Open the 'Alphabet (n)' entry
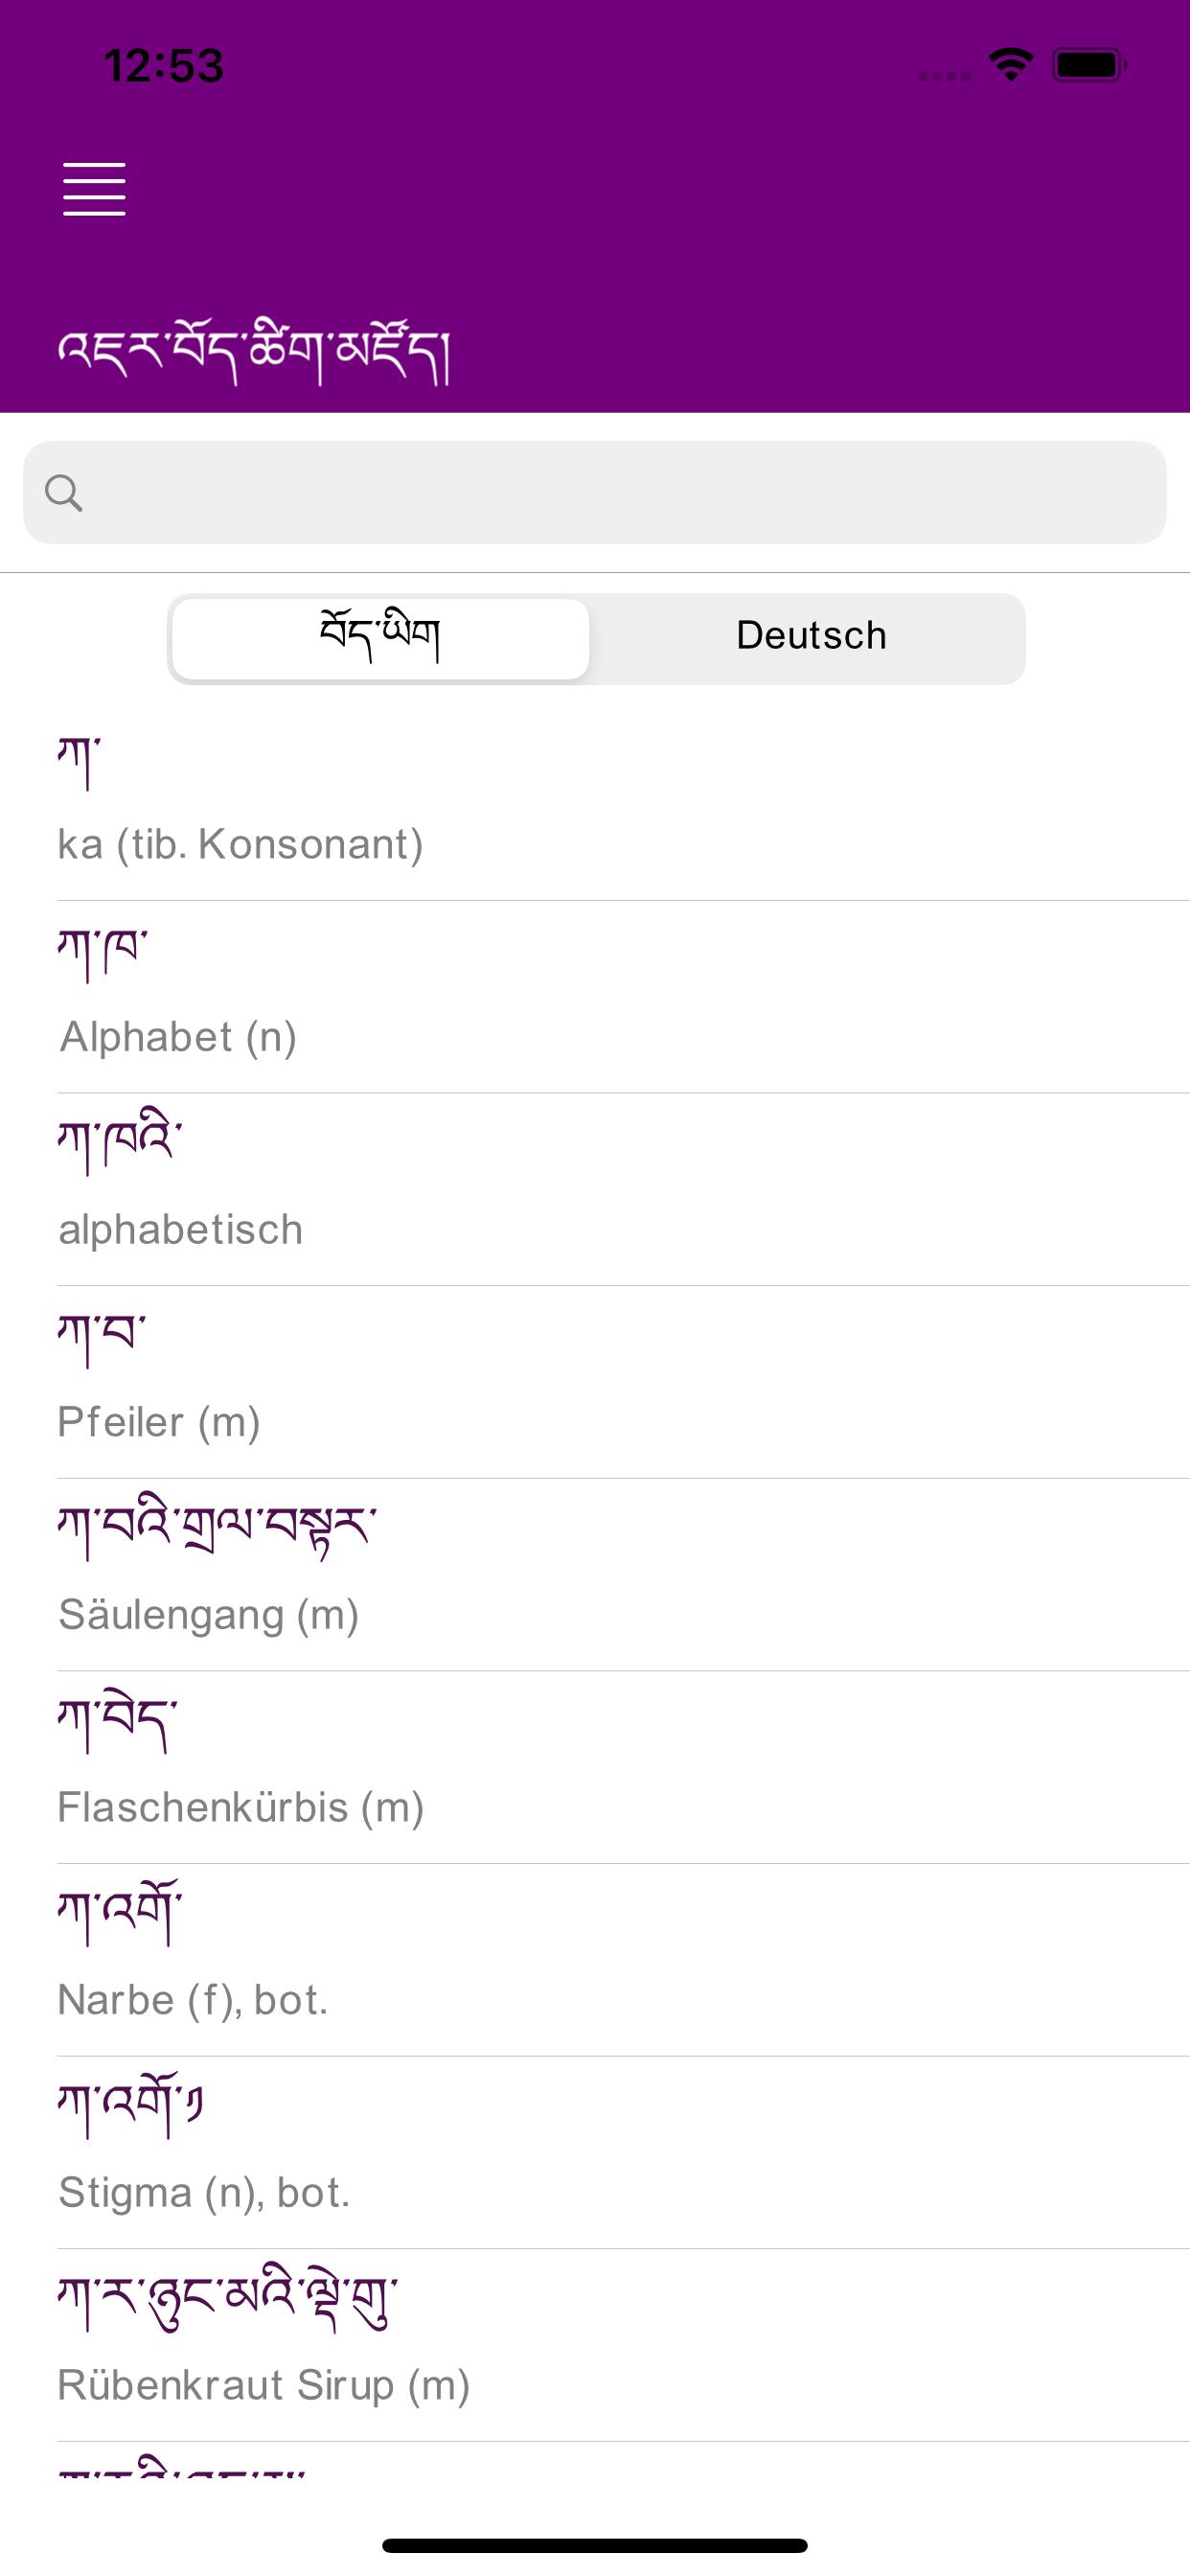Image resolution: width=1190 pixels, height=2576 pixels. 594,996
